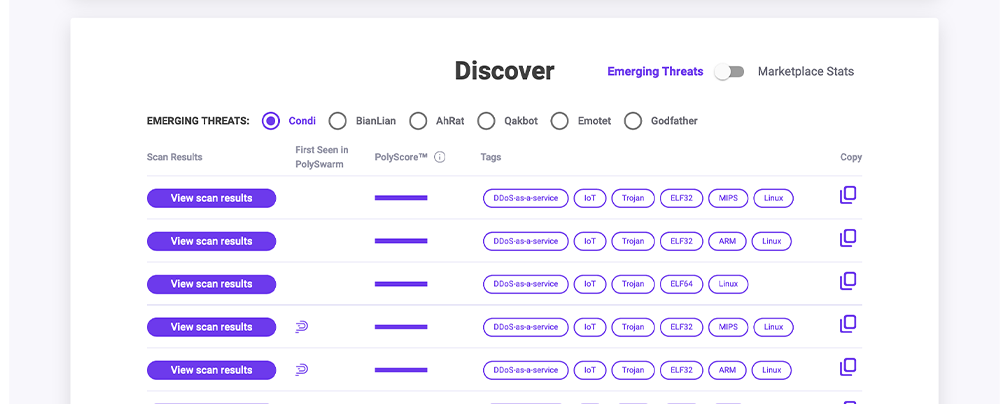View scan results for MIPS row with first-seen icon
The height and width of the screenshot is (404, 1000).
[x=211, y=327]
